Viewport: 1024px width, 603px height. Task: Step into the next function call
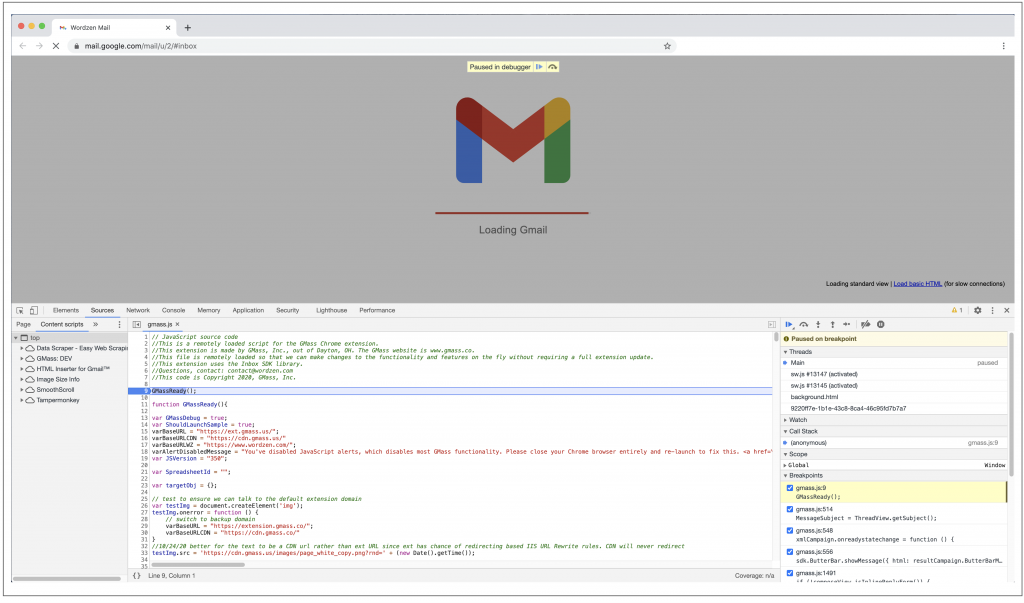pos(818,325)
